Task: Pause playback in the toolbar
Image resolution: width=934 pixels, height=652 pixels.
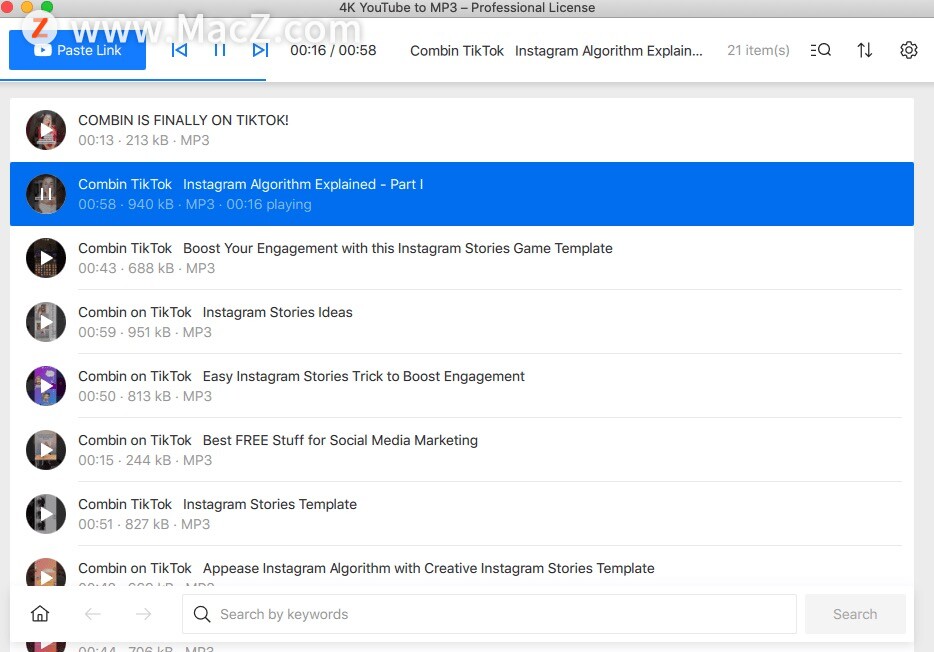Action: tap(220, 50)
